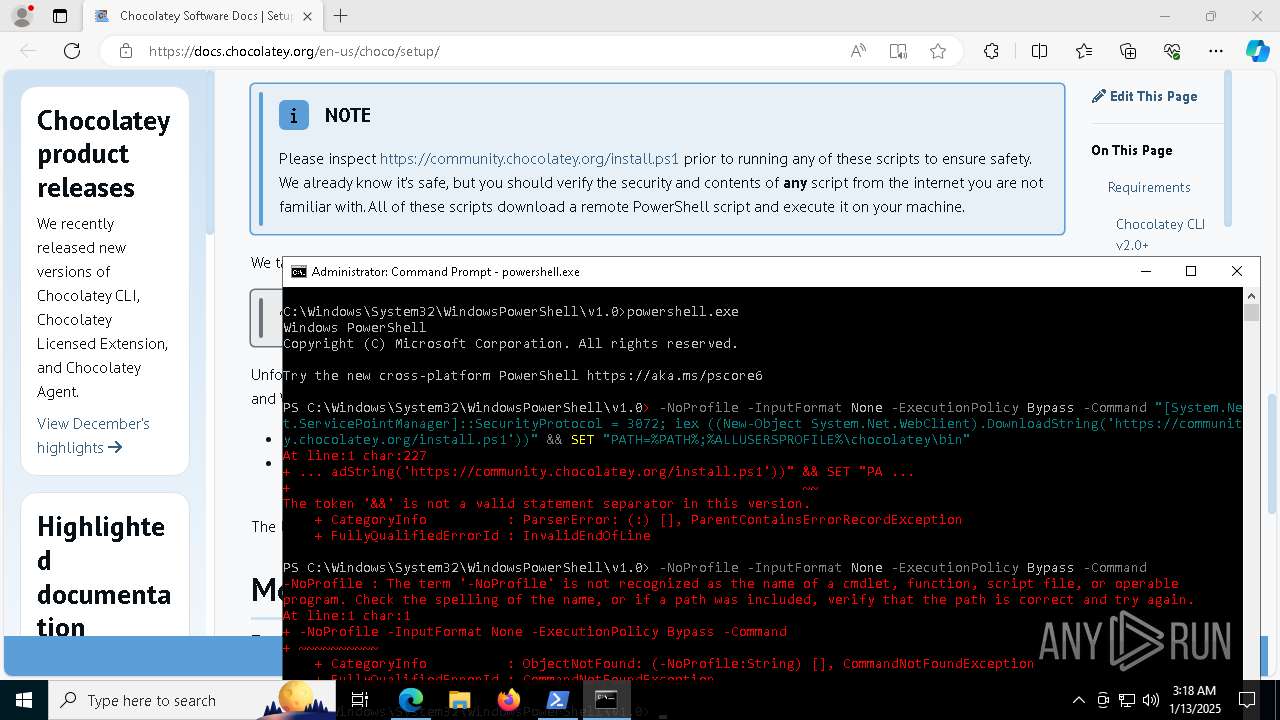Click the 'On This Page' heading
This screenshot has width=1280, height=720.
click(x=1131, y=150)
